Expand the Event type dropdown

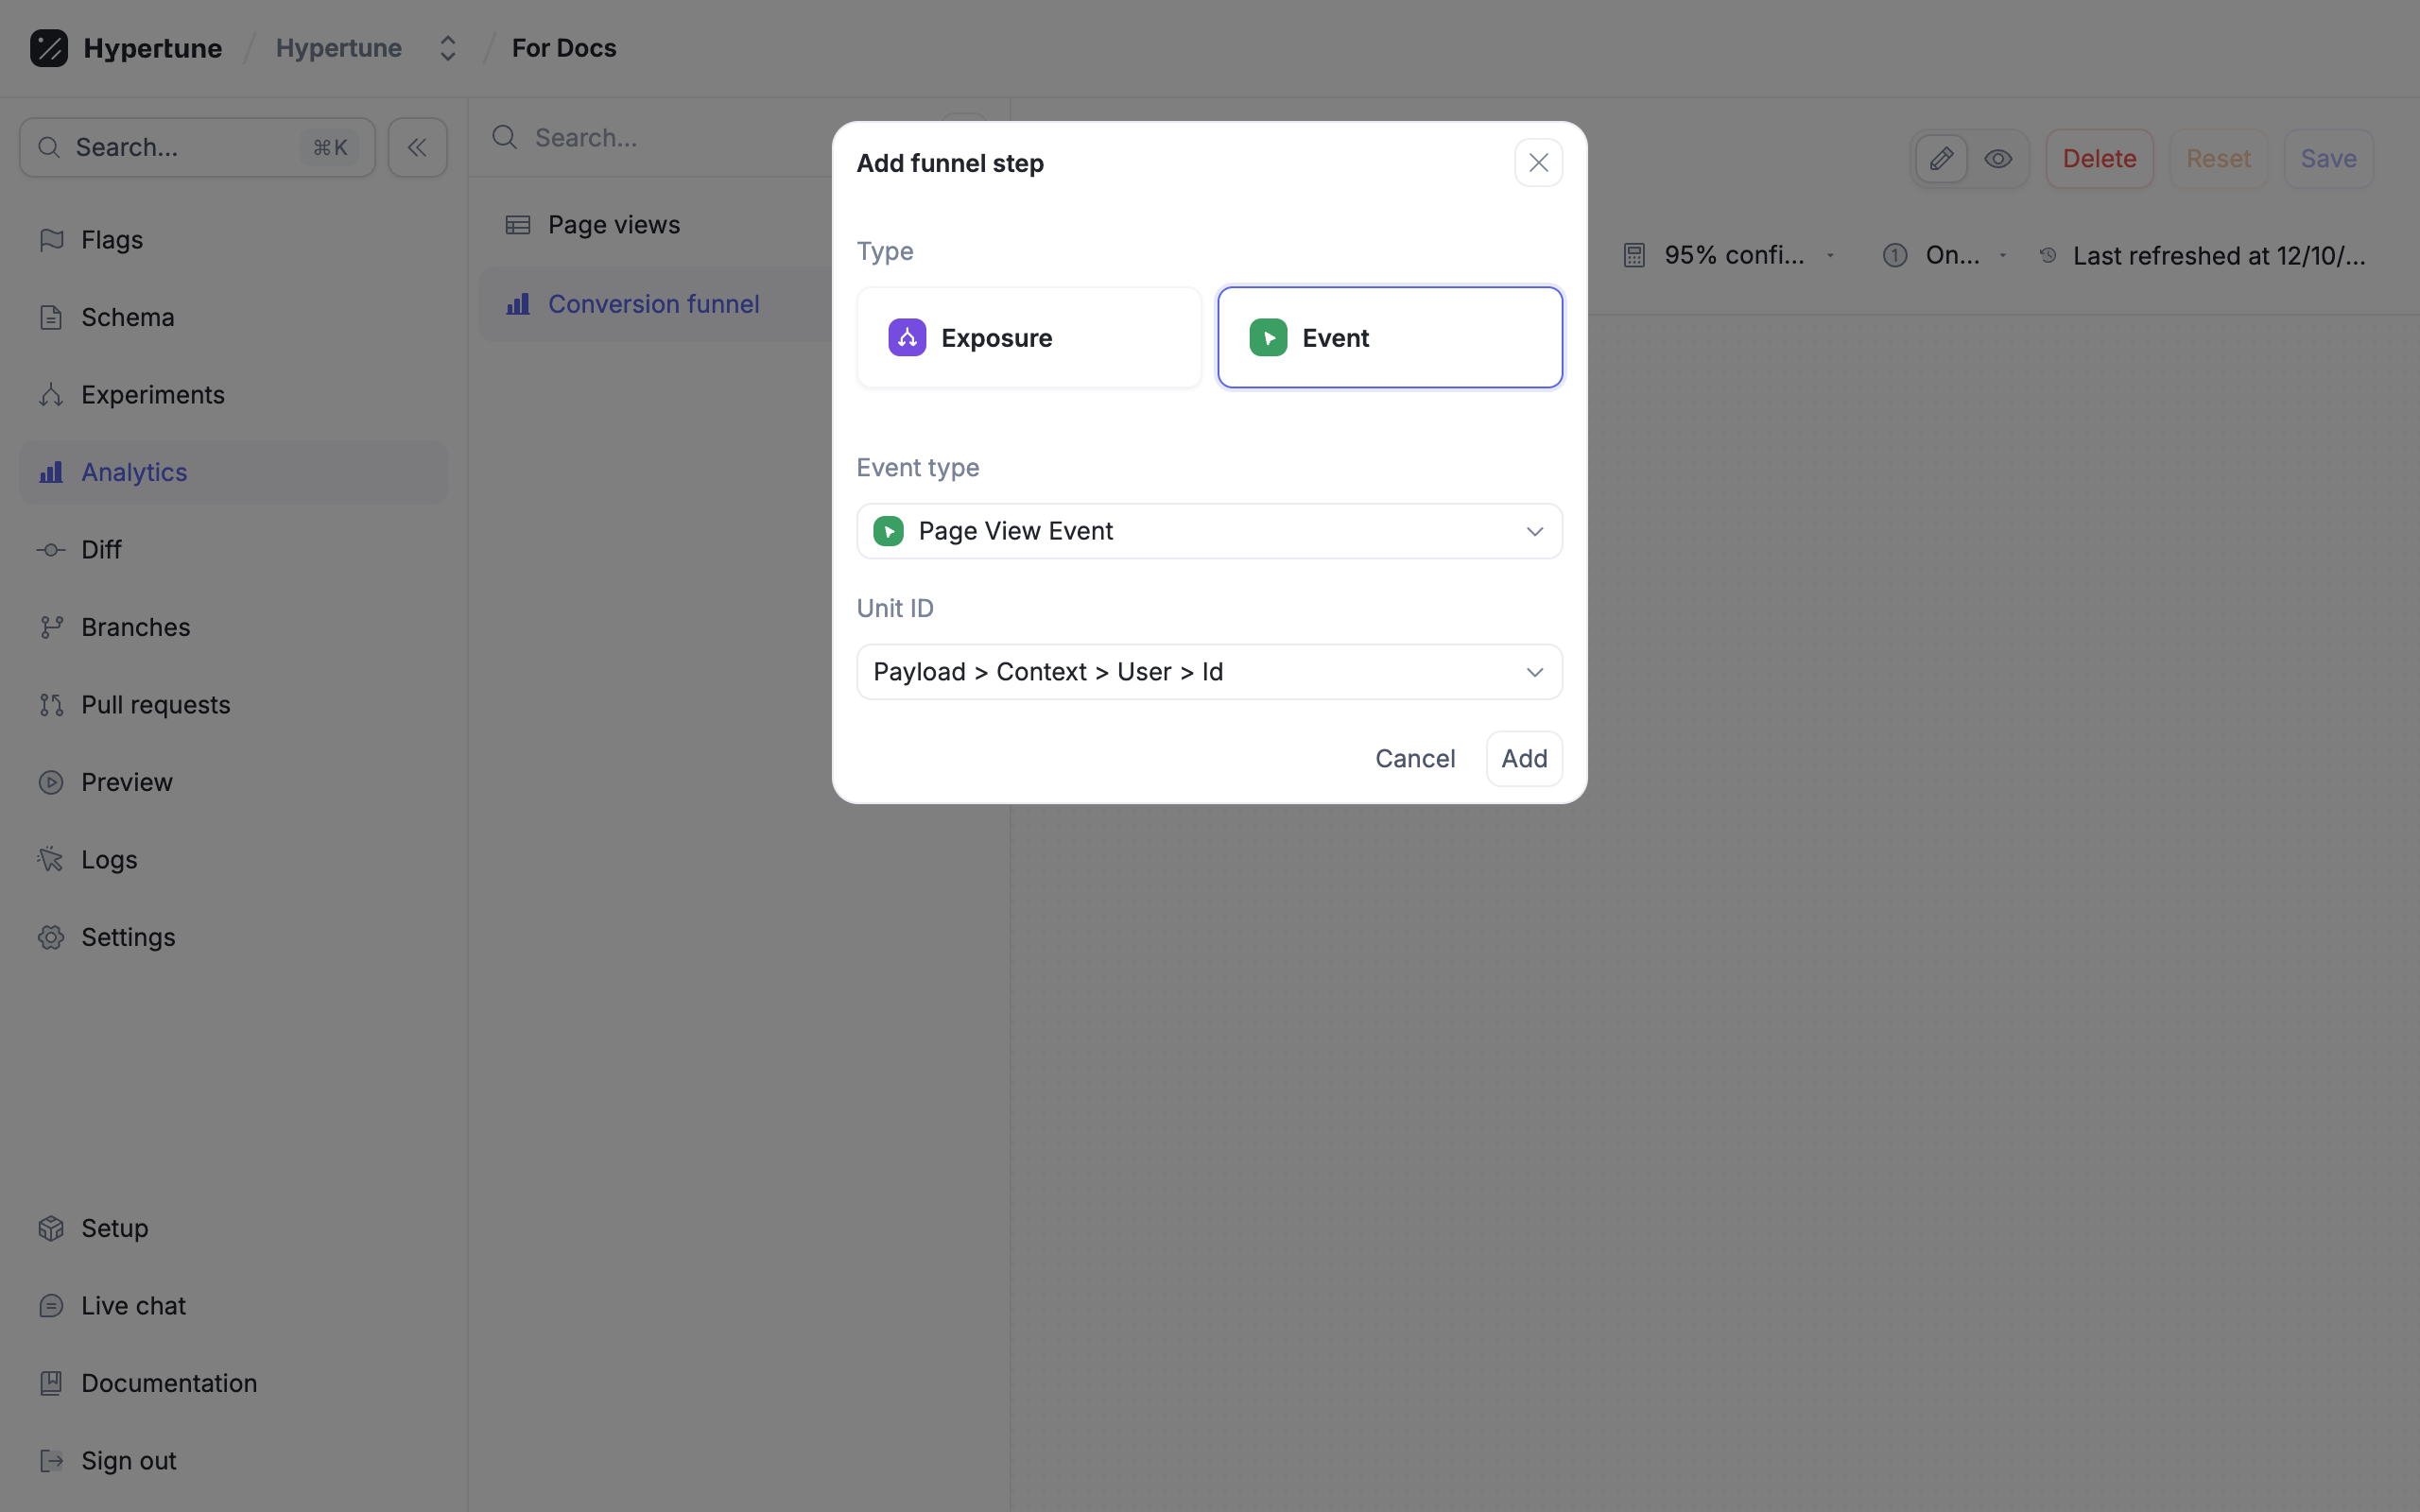point(1209,531)
